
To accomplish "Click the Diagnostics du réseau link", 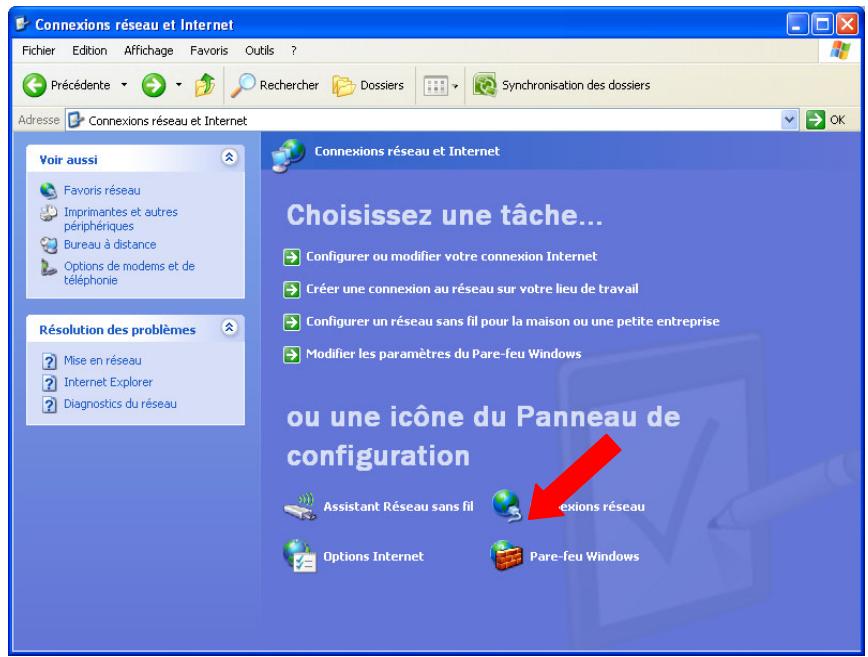I will tap(120, 403).
